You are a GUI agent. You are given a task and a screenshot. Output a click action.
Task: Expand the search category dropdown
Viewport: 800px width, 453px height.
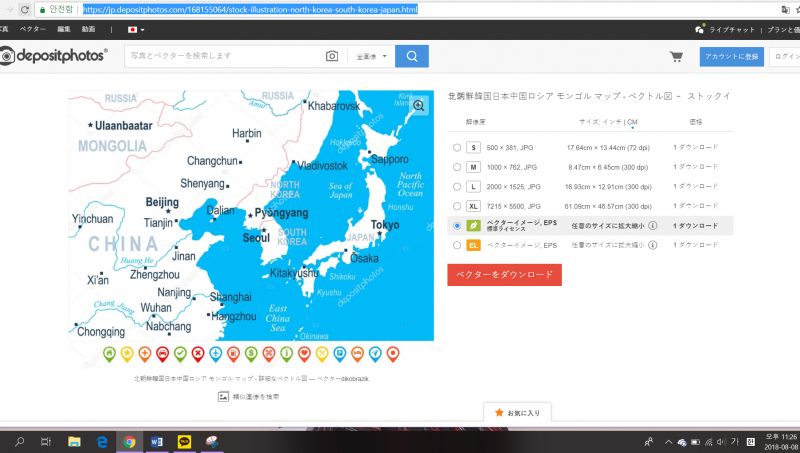click(372, 56)
